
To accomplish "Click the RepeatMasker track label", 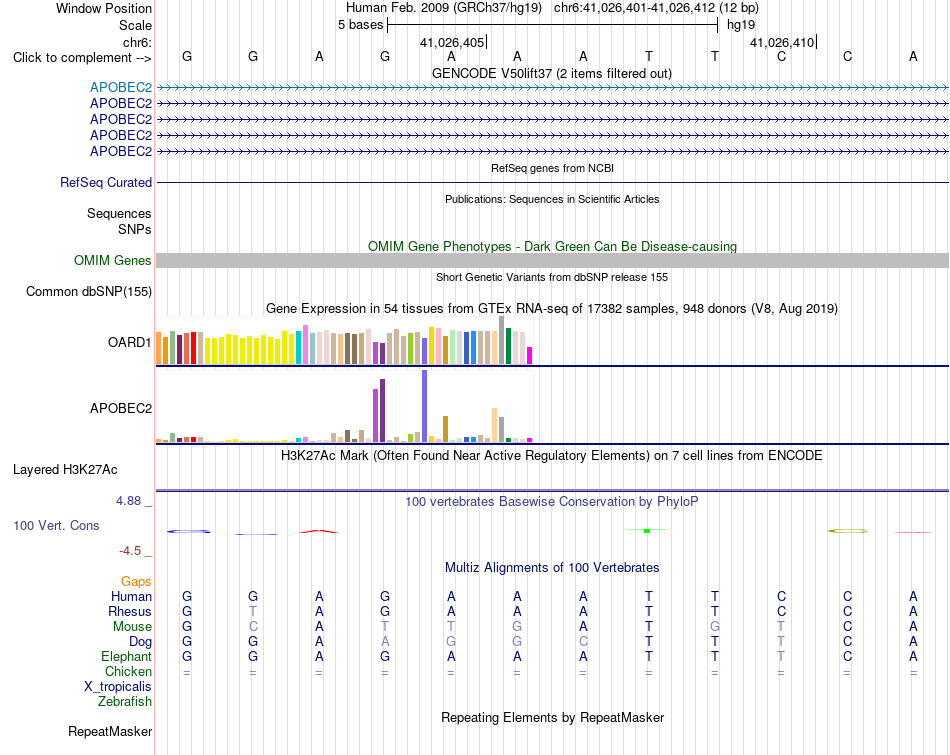I will (x=110, y=731).
